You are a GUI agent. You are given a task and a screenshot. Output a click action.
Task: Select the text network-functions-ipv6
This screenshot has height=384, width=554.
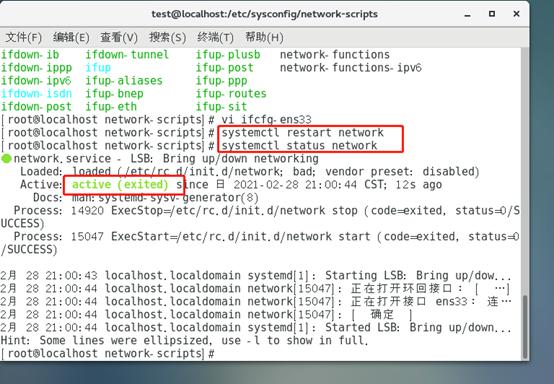(351, 68)
